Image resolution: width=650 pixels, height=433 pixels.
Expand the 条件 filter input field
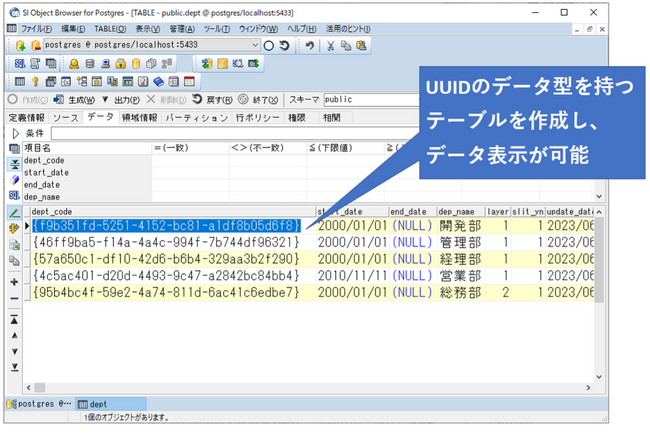click(x=236, y=133)
